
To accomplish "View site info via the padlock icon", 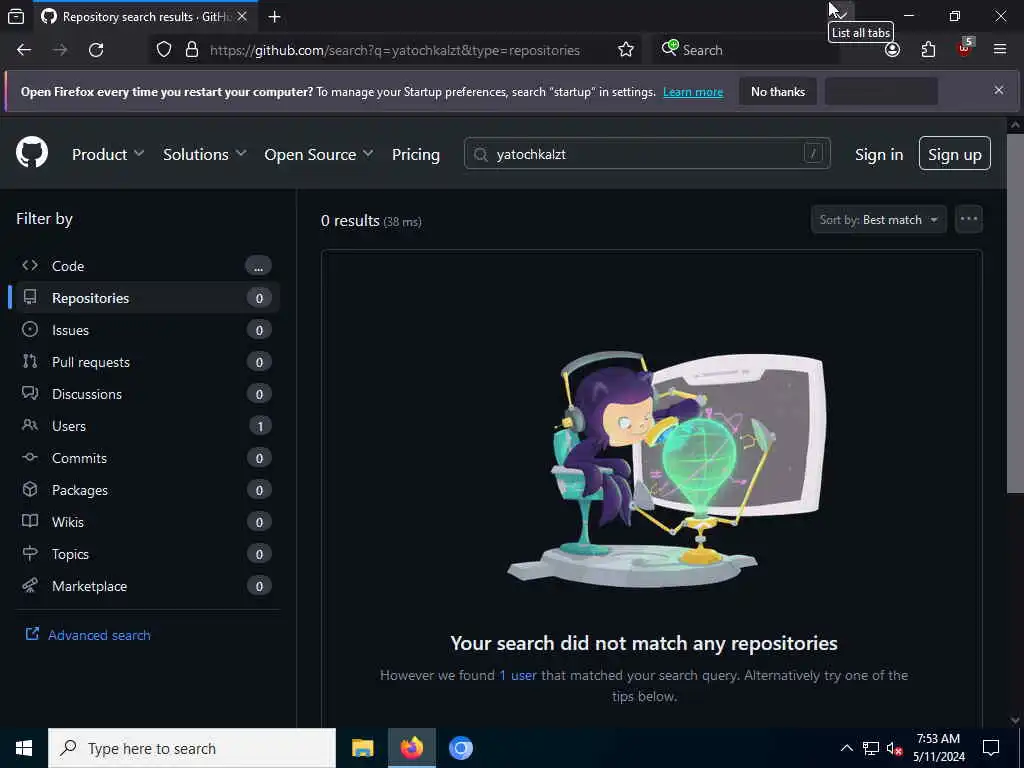I will point(191,50).
